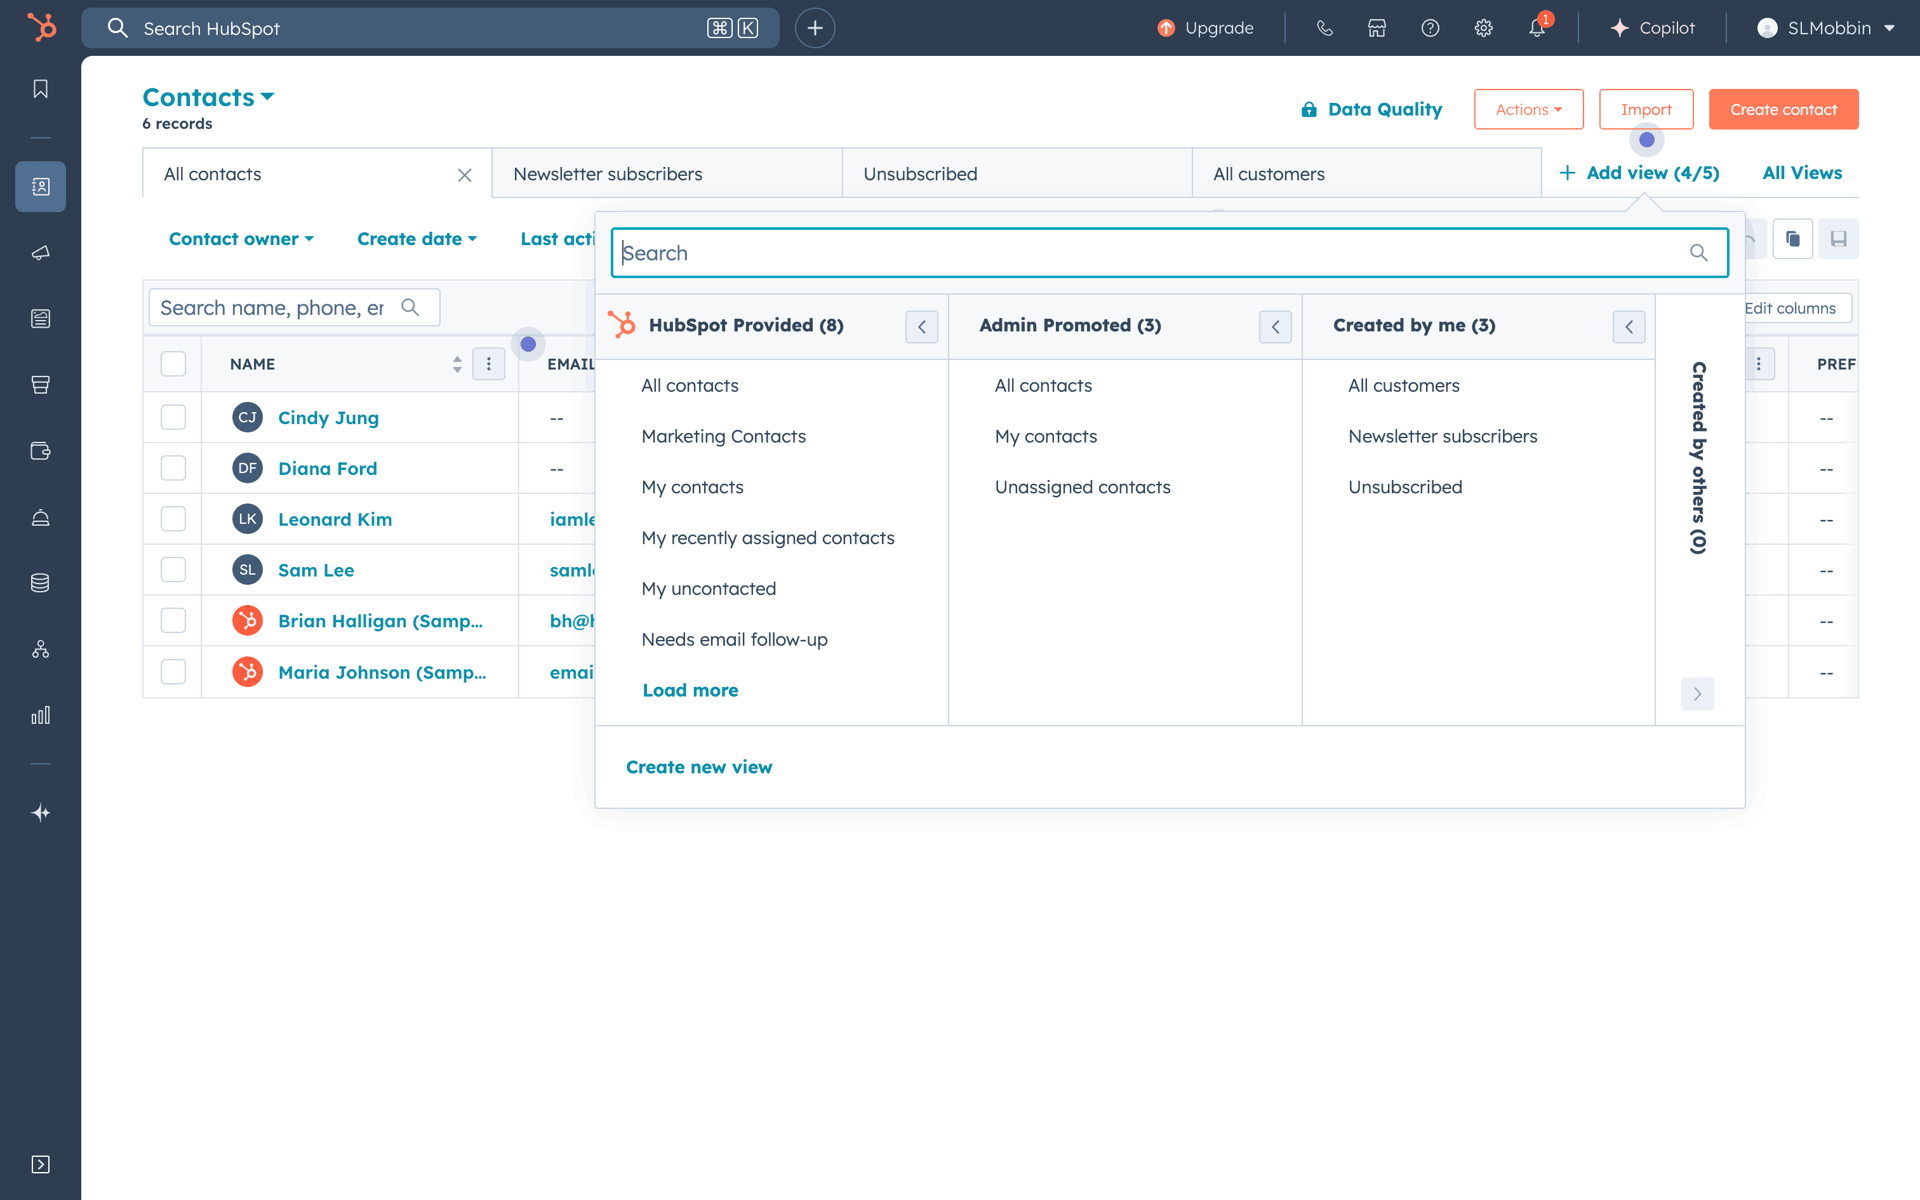Image resolution: width=1920 pixels, height=1200 pixels.
Task: Switch to the Newsletter subscribers tab
Action: pos(667,174)
